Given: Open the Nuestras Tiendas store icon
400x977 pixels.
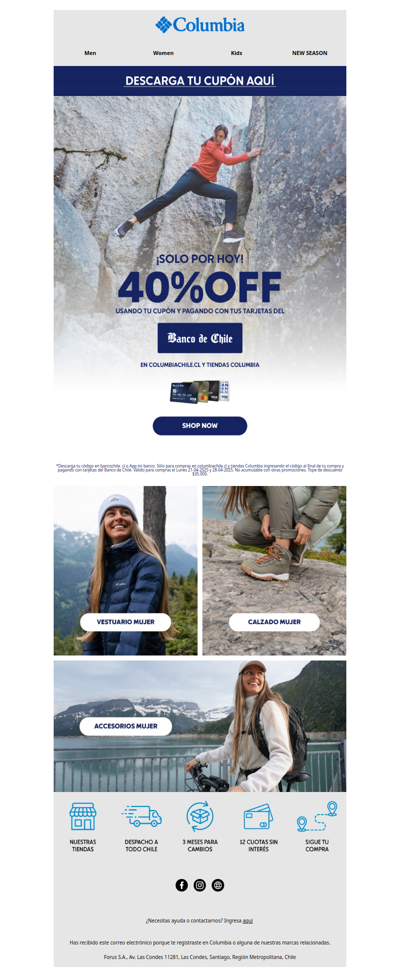Looking at the screenshot, I should tap(82, 816).
